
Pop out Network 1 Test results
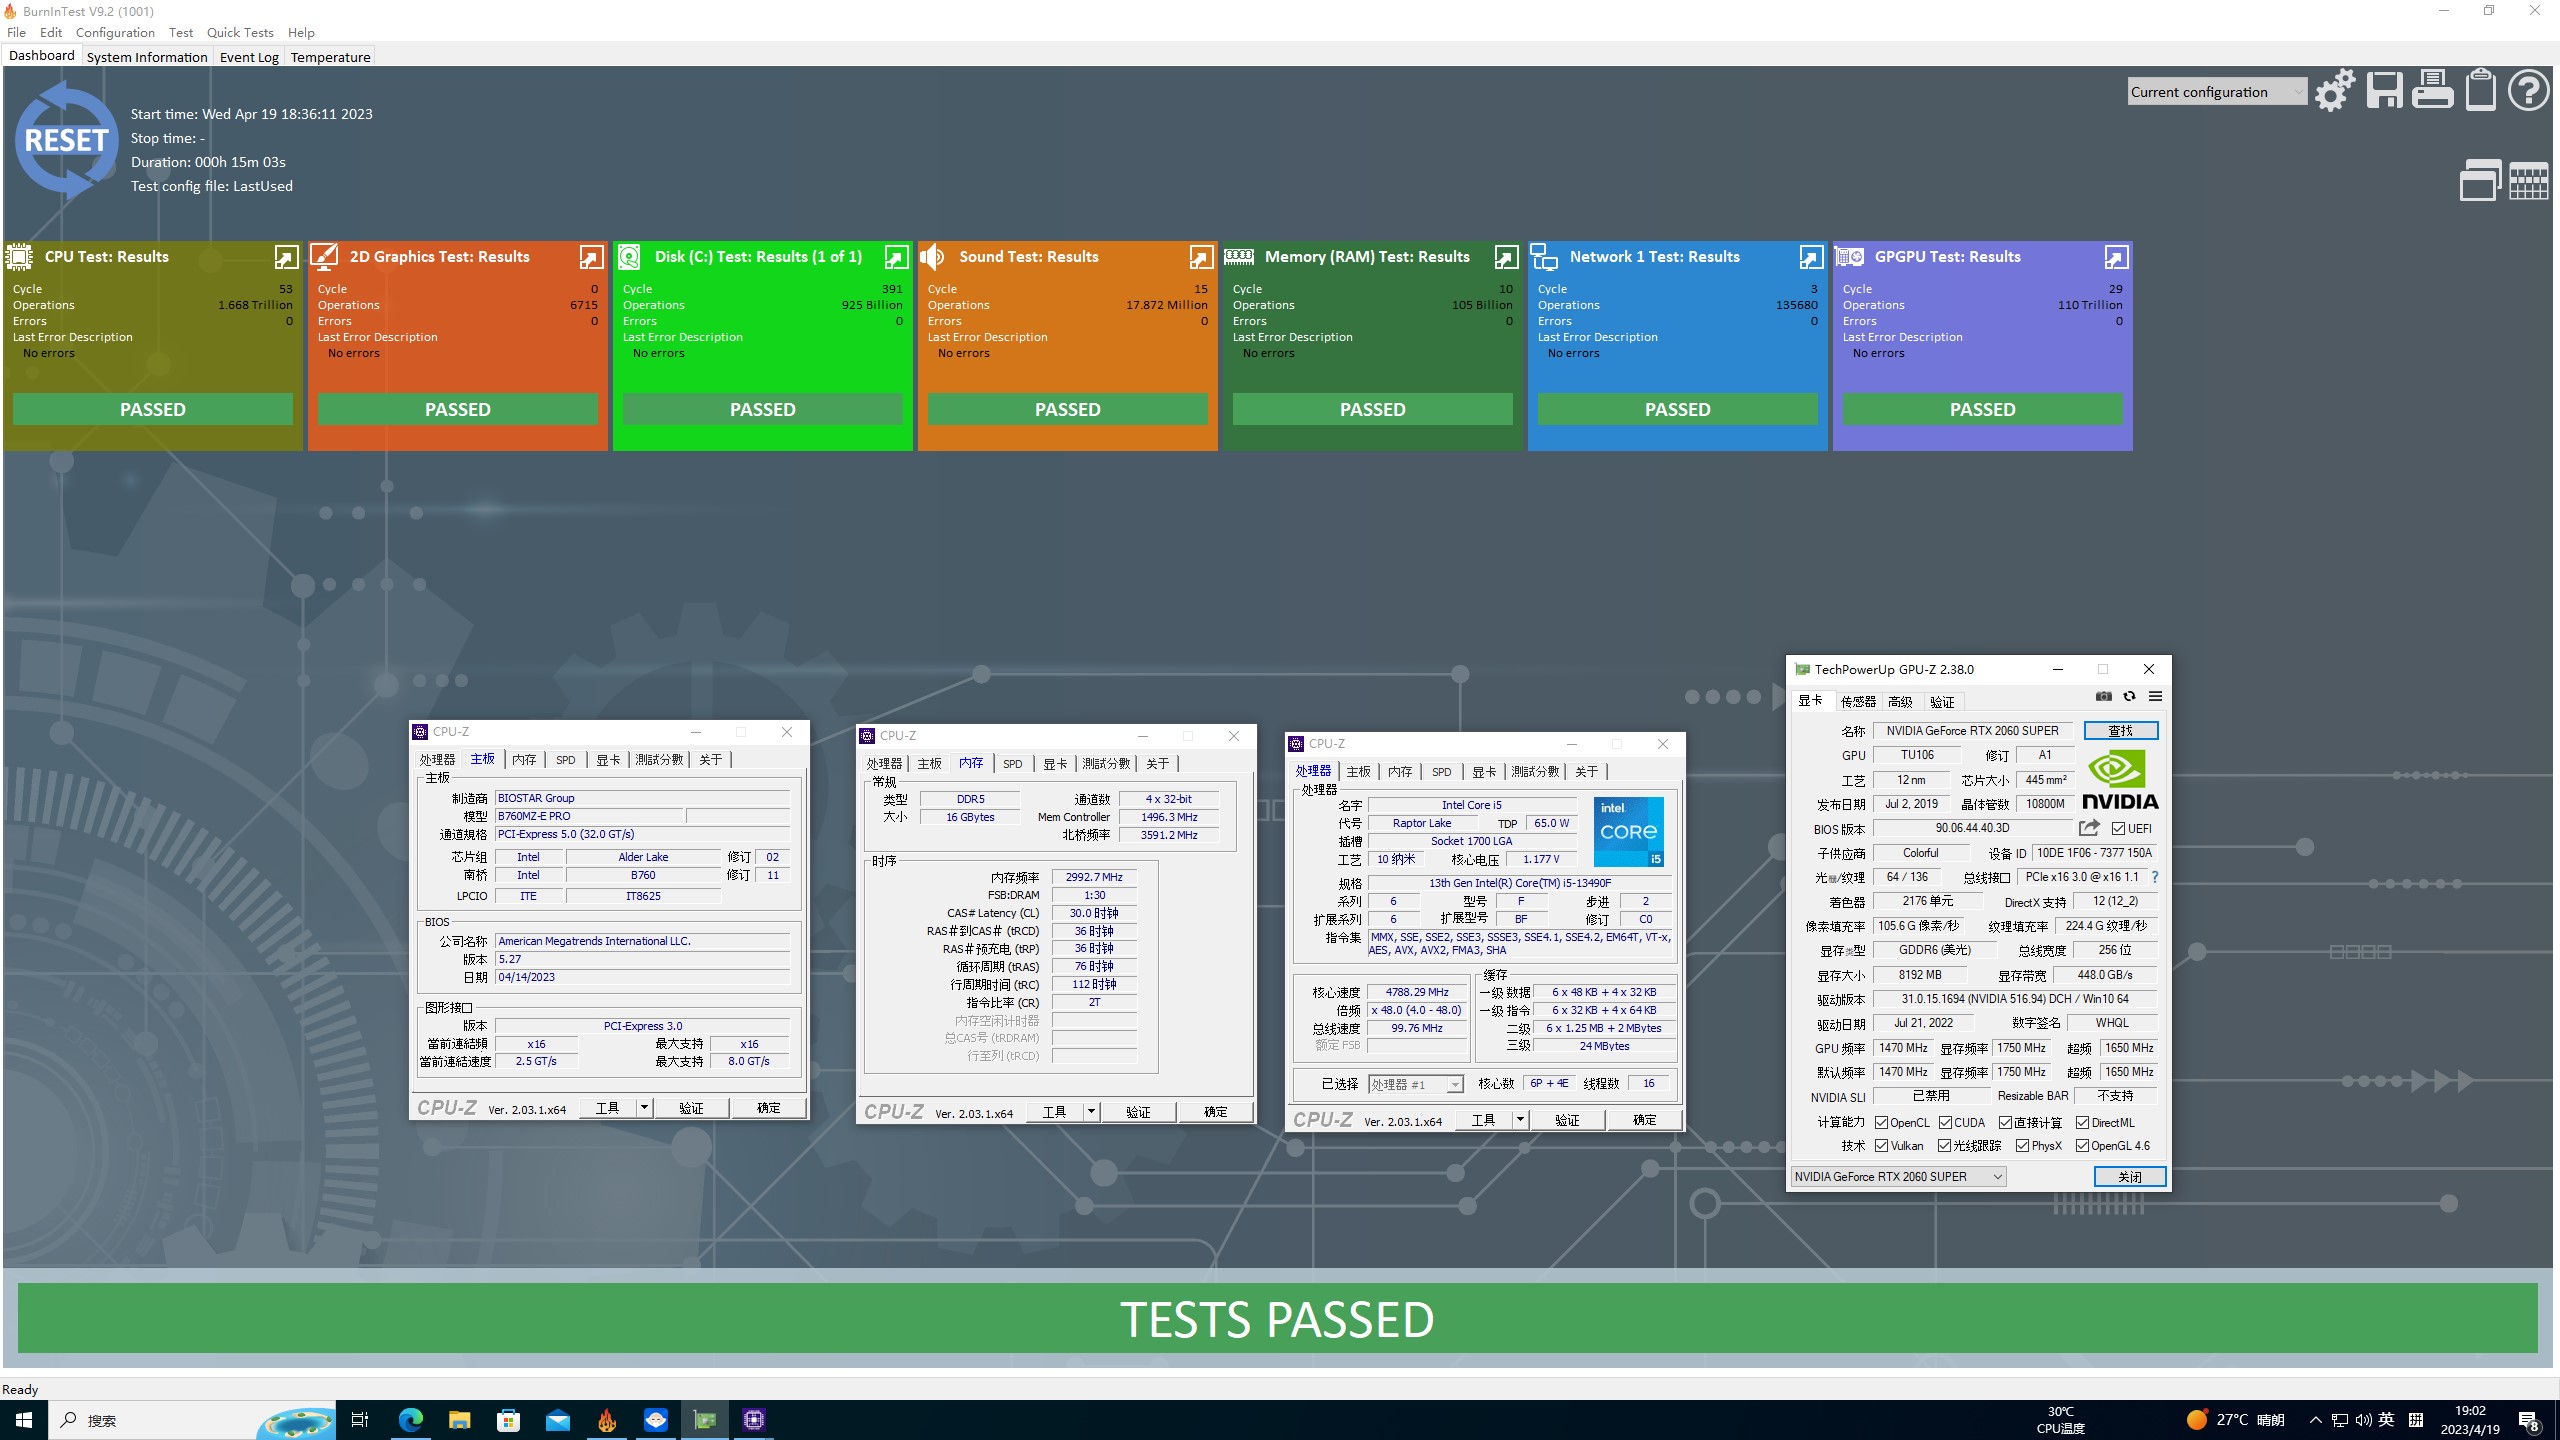(x=1811, y=258)
